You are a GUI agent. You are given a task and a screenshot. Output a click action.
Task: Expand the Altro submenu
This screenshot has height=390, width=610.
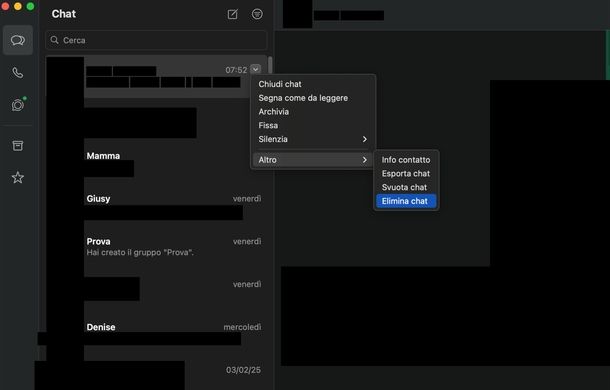[313, 160]
